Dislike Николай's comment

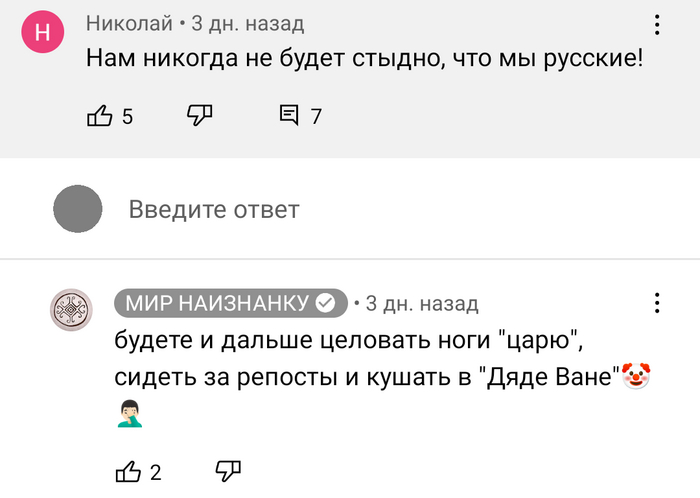(200, 116)
